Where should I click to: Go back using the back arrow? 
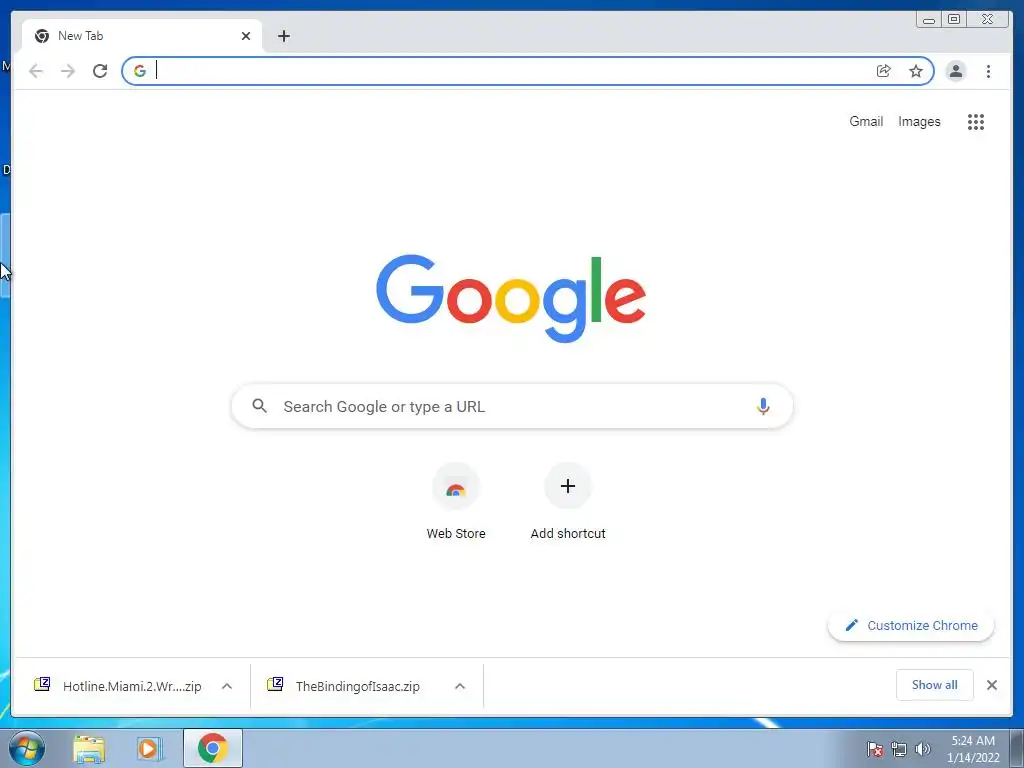[x=36, y=71]
